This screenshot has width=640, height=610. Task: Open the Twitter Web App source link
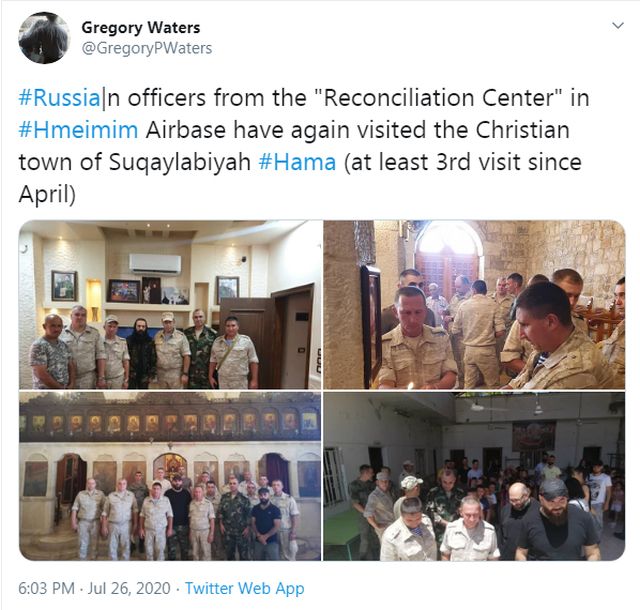[244, 588]
